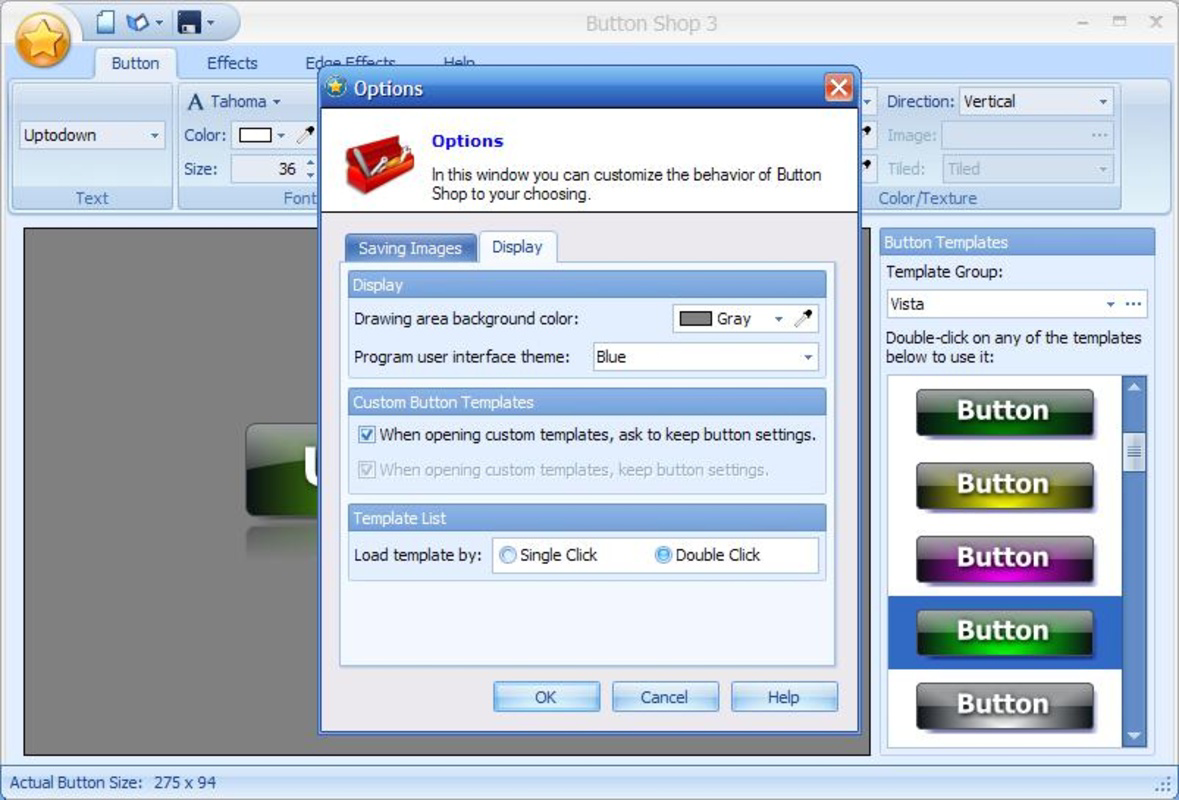Click OK in the Options dialog
This screenshot has width=1179, height=800.
(x=546, y=697)
